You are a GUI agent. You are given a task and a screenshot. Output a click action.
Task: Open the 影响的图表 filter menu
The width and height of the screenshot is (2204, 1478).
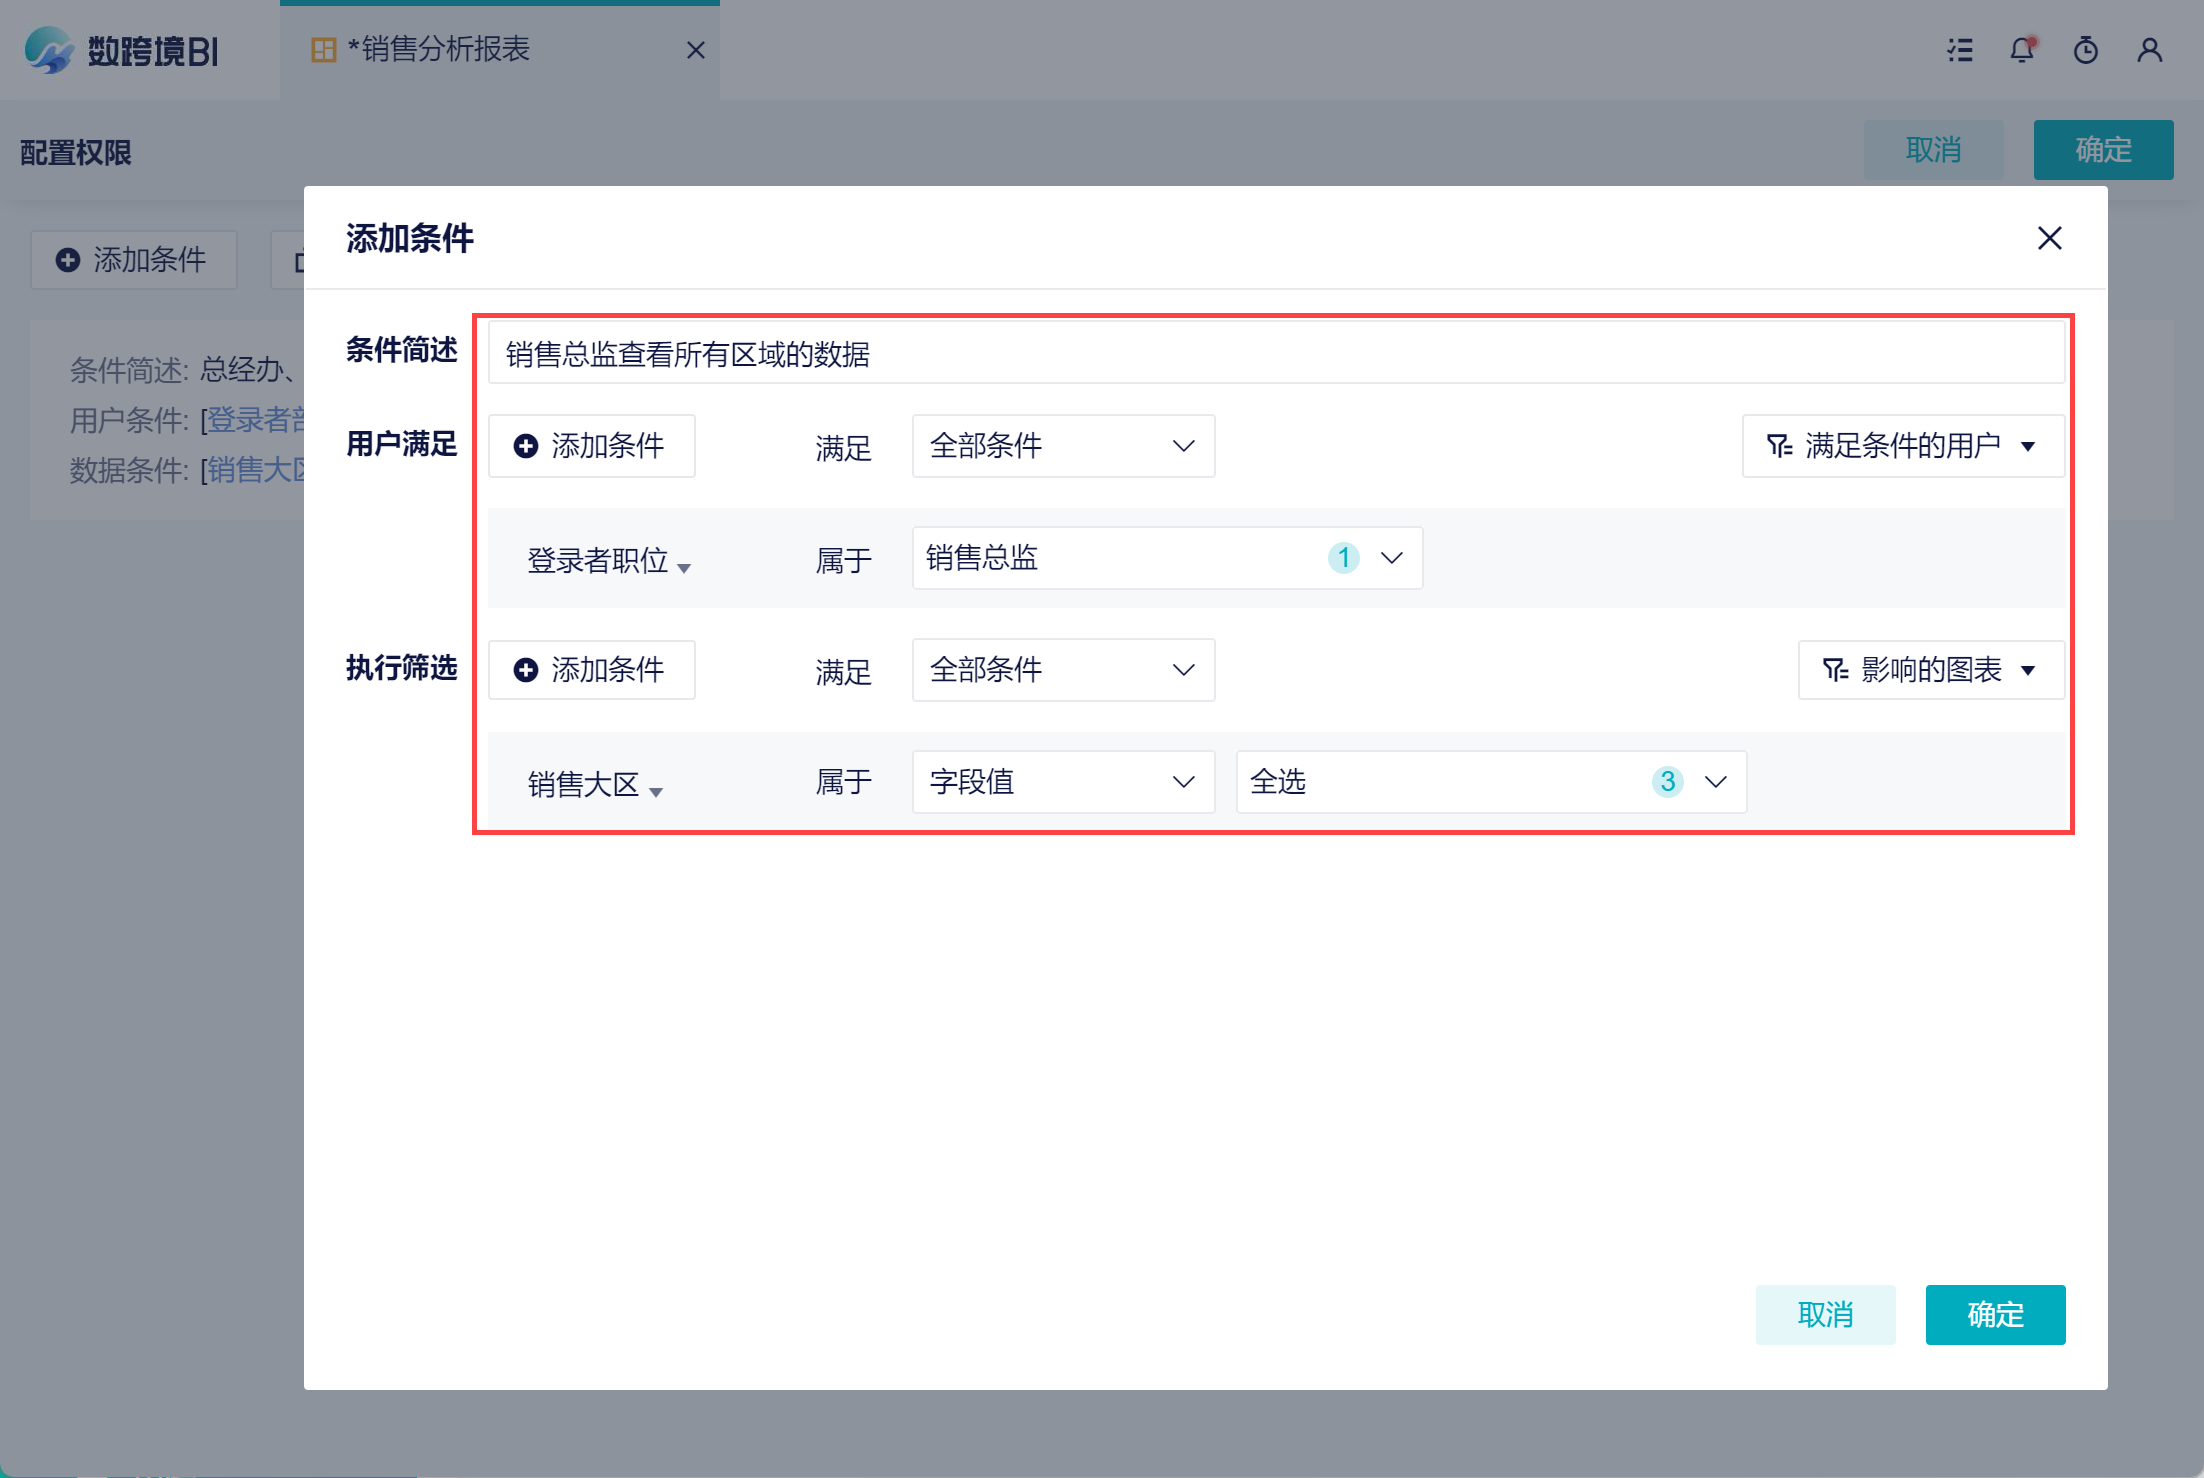pyautogui.click(x=1930, y=670)
